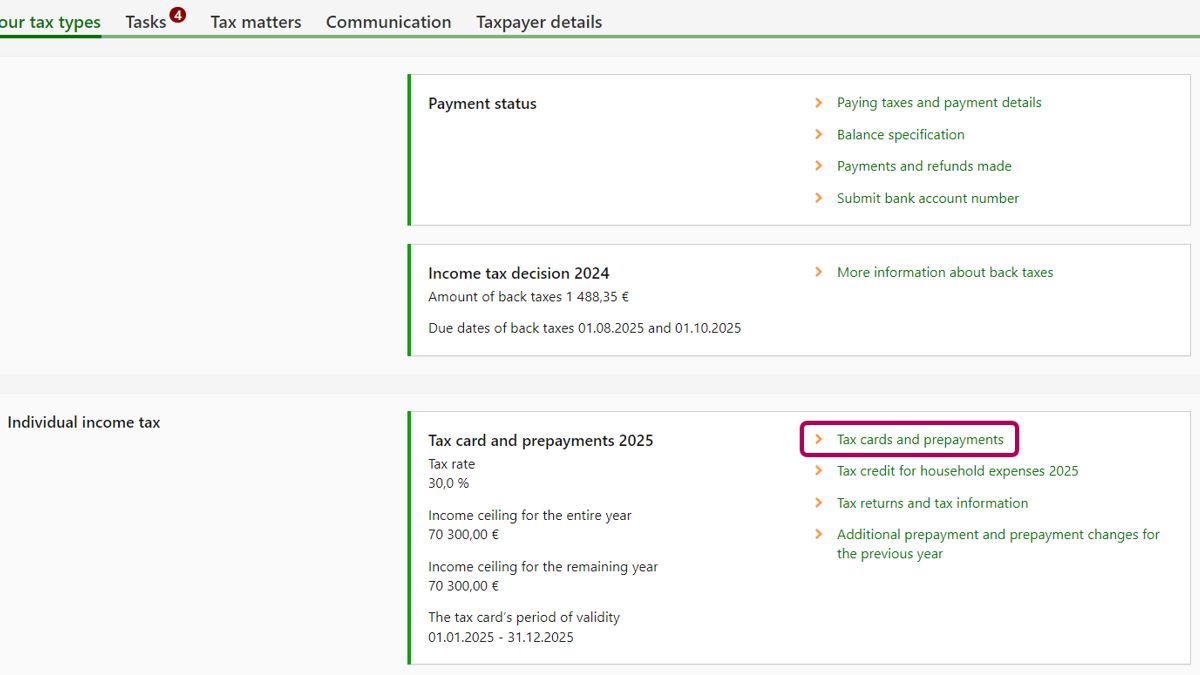Viewport: 1200px width, 675px height.
Task: Open the Tasks tab
Action: (146, 22)
